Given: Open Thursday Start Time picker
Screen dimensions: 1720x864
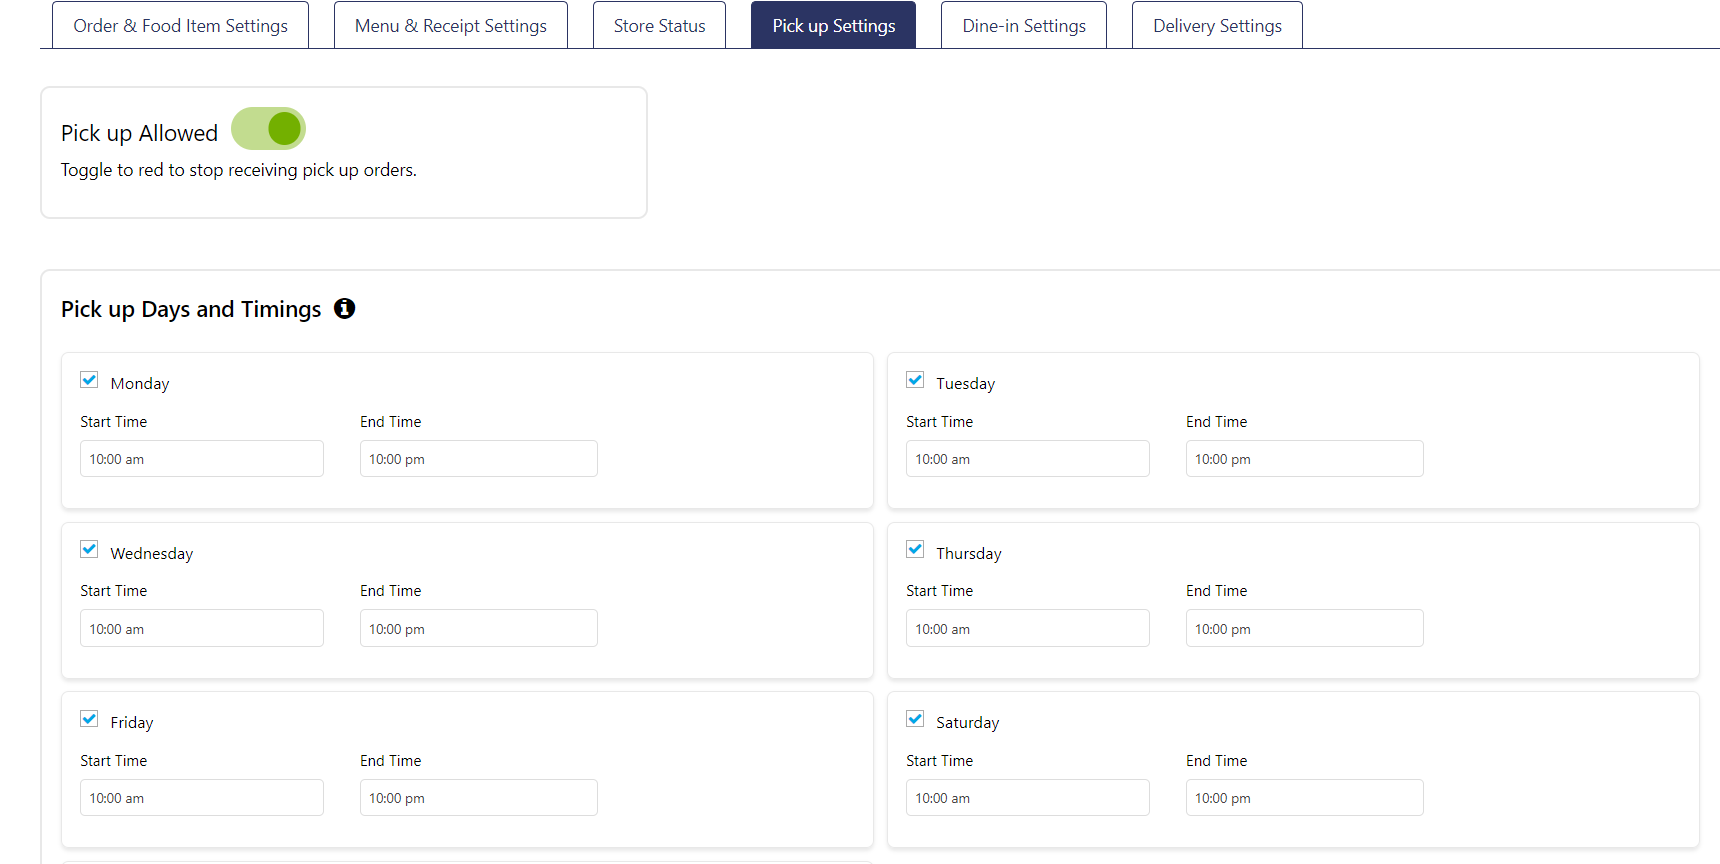Looking at the screenshot, I should tap(1027, 629).
